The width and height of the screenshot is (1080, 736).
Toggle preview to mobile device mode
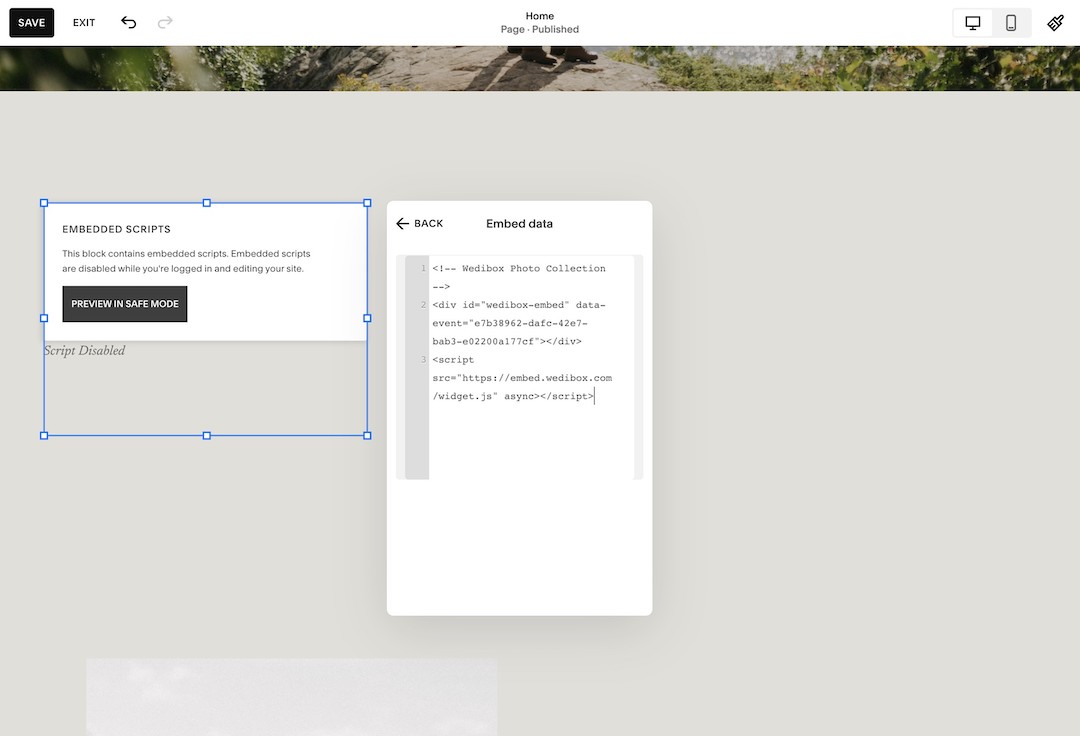click(1010, 22)
